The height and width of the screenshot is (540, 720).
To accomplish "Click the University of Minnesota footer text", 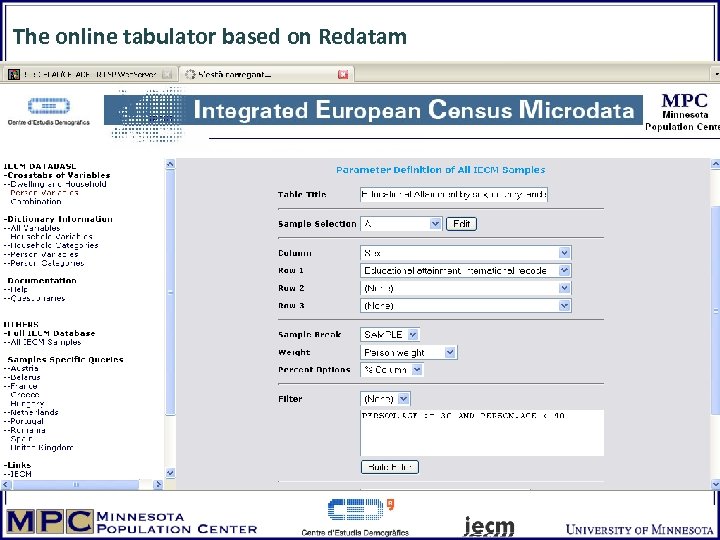I will [x=639, y=529].
